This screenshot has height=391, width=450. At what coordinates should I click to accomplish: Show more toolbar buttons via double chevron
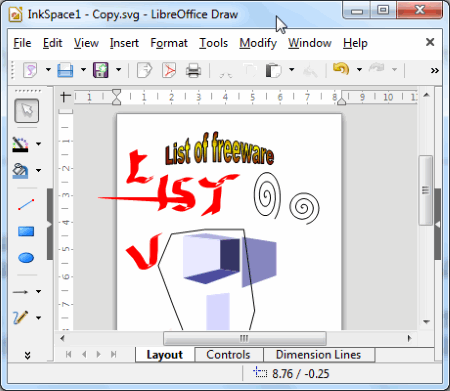click(434, 70)
